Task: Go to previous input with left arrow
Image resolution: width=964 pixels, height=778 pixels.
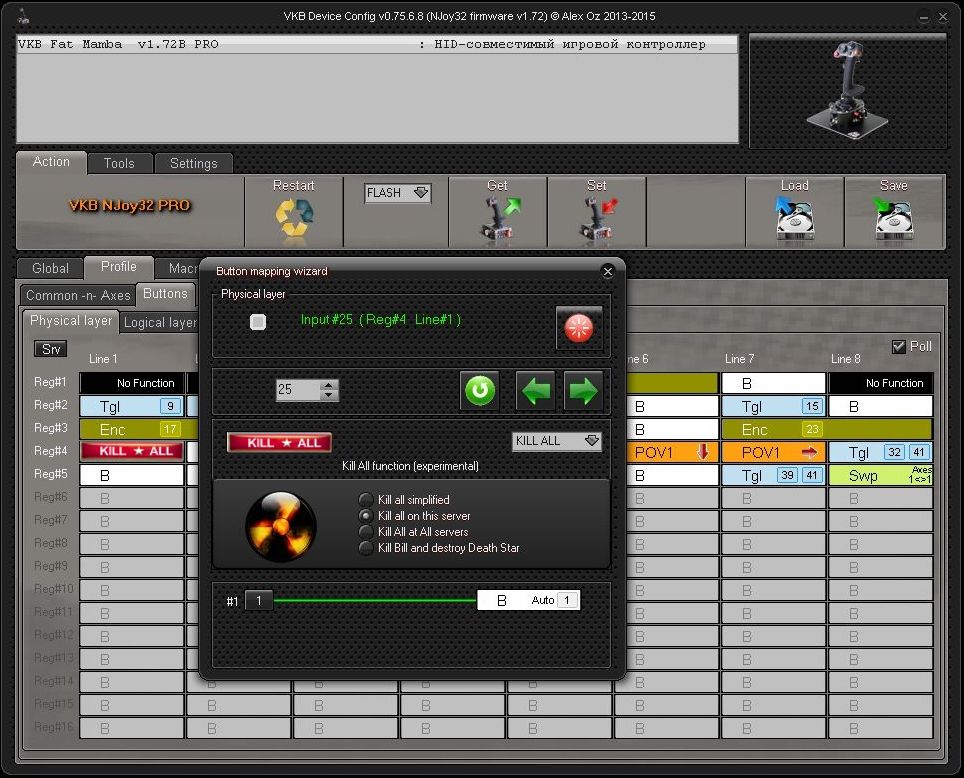Action: 535,391
